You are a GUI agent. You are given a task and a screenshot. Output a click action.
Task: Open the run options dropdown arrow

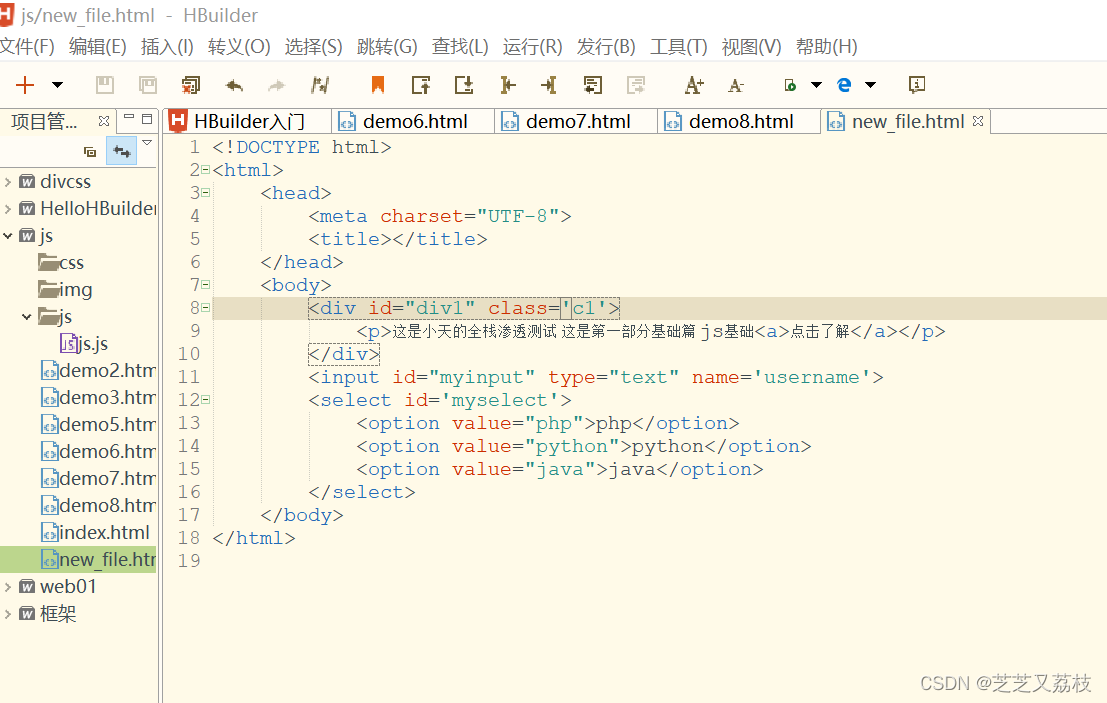pos(816,85)
